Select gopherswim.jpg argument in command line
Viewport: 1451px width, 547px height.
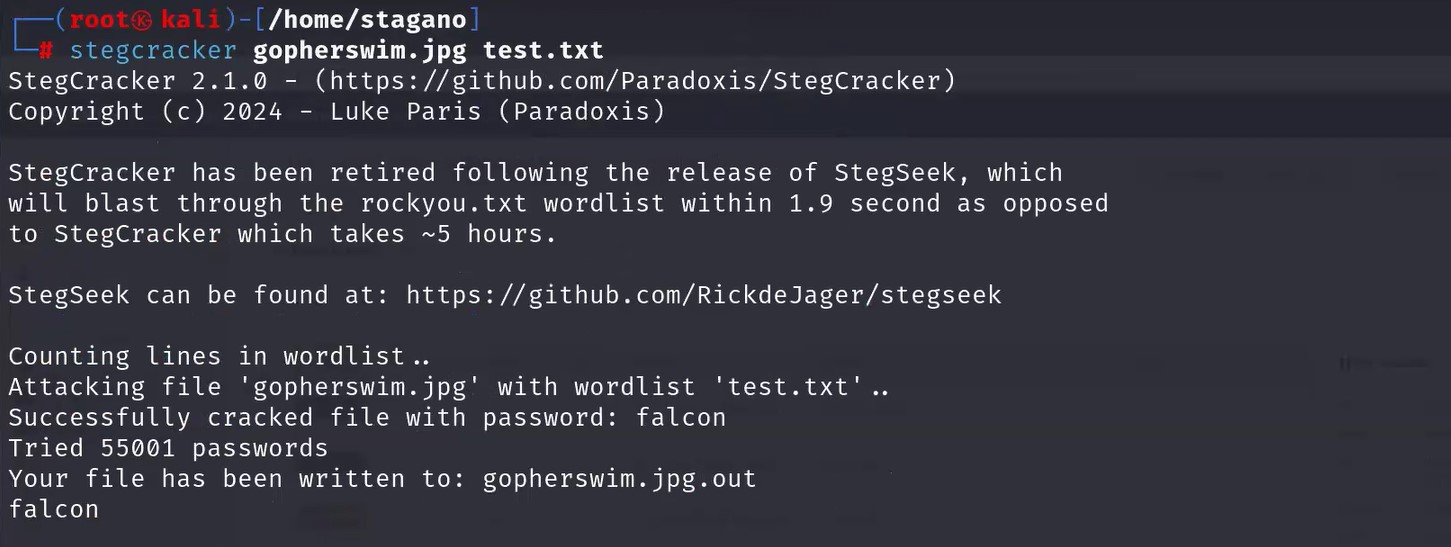360,50
